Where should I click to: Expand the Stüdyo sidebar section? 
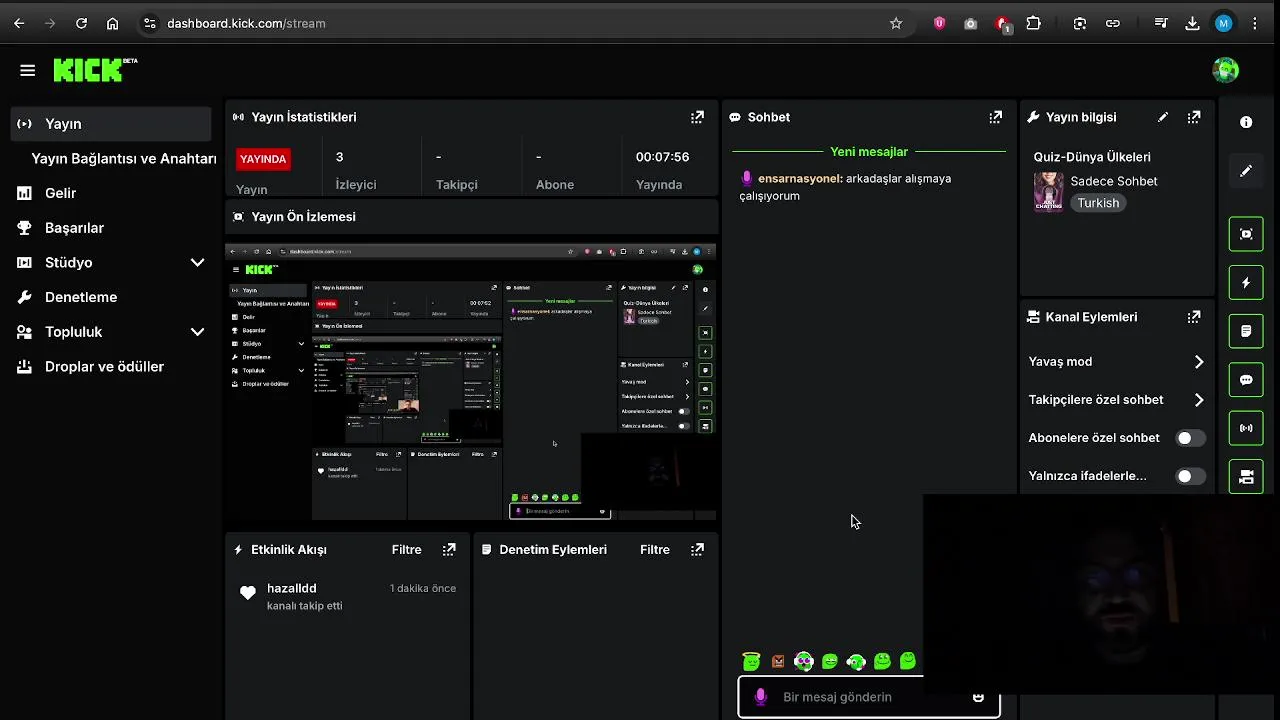tap(197, 262)
